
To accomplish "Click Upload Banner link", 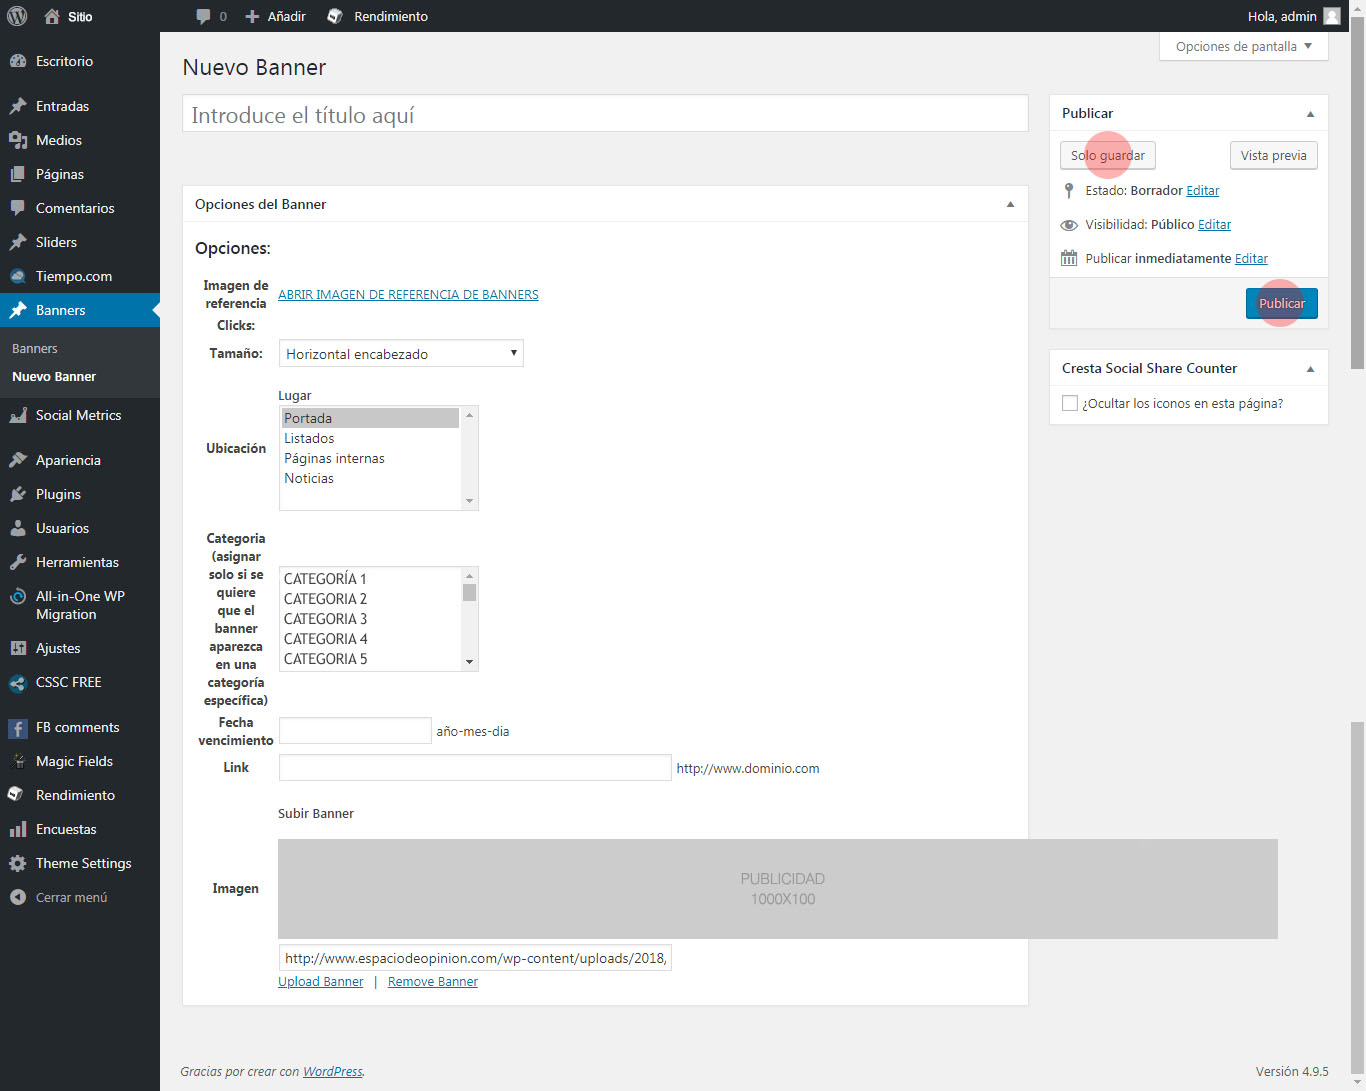I will [320, 982].
